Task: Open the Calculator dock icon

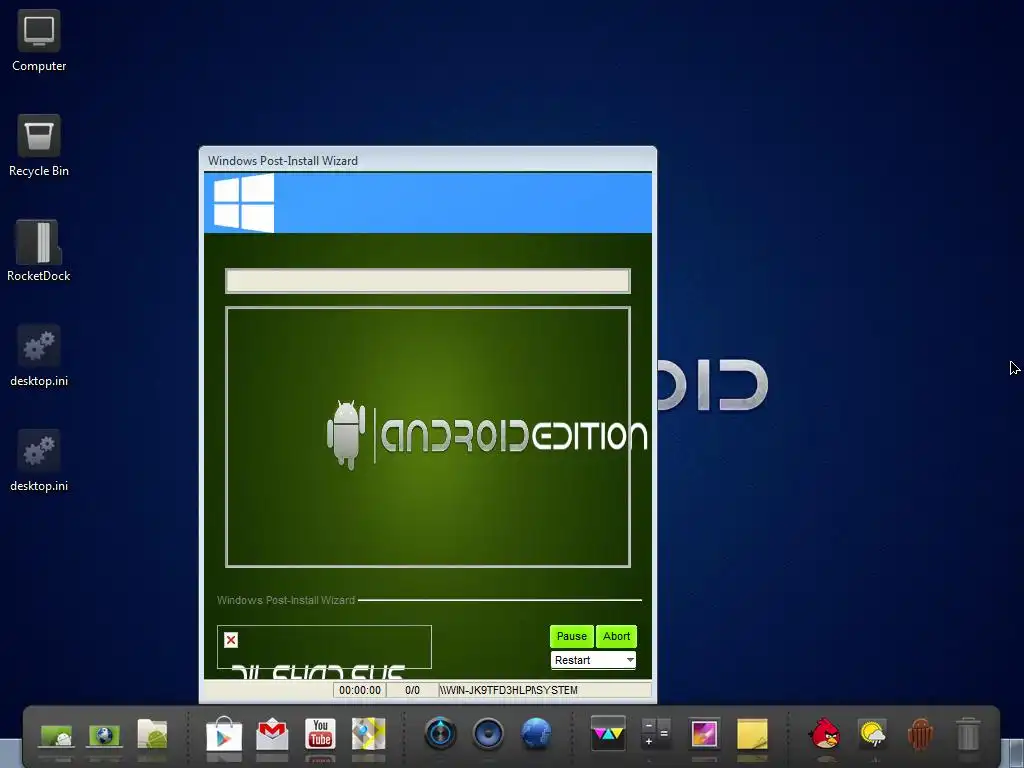Action: 656,734
